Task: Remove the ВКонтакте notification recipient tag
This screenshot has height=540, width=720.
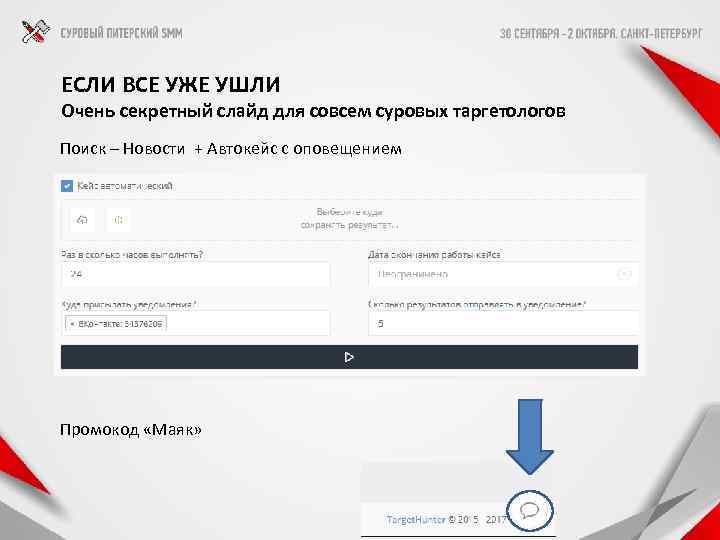Action: pyautogui.click(x=72, y=324)
